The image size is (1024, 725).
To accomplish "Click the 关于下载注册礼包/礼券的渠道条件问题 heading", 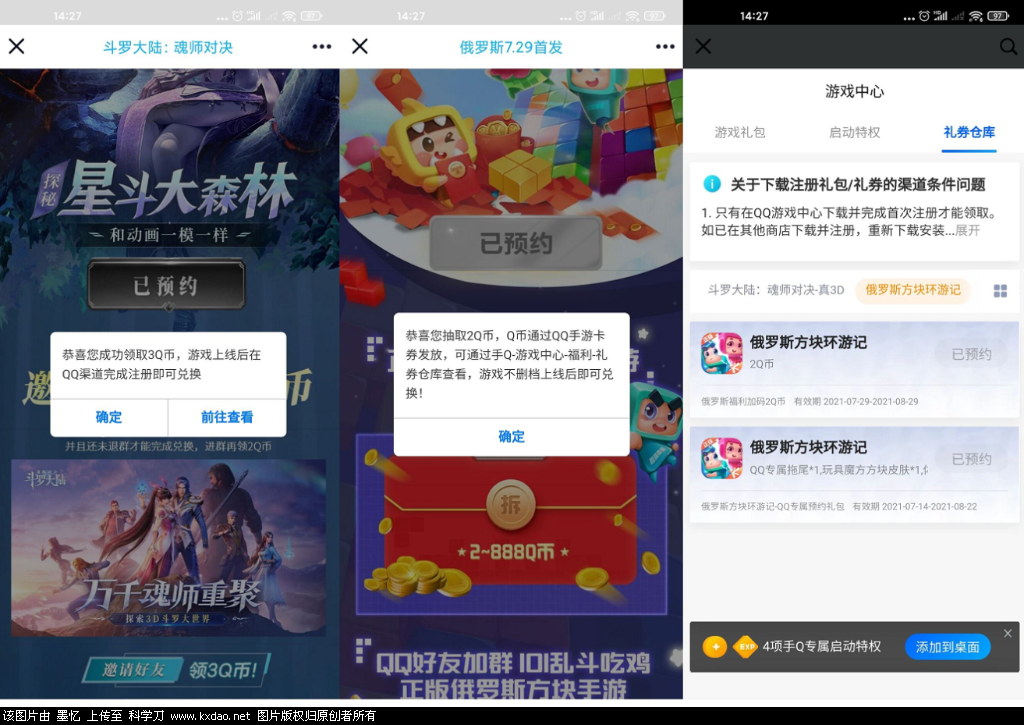I will (x=857, y=185).
